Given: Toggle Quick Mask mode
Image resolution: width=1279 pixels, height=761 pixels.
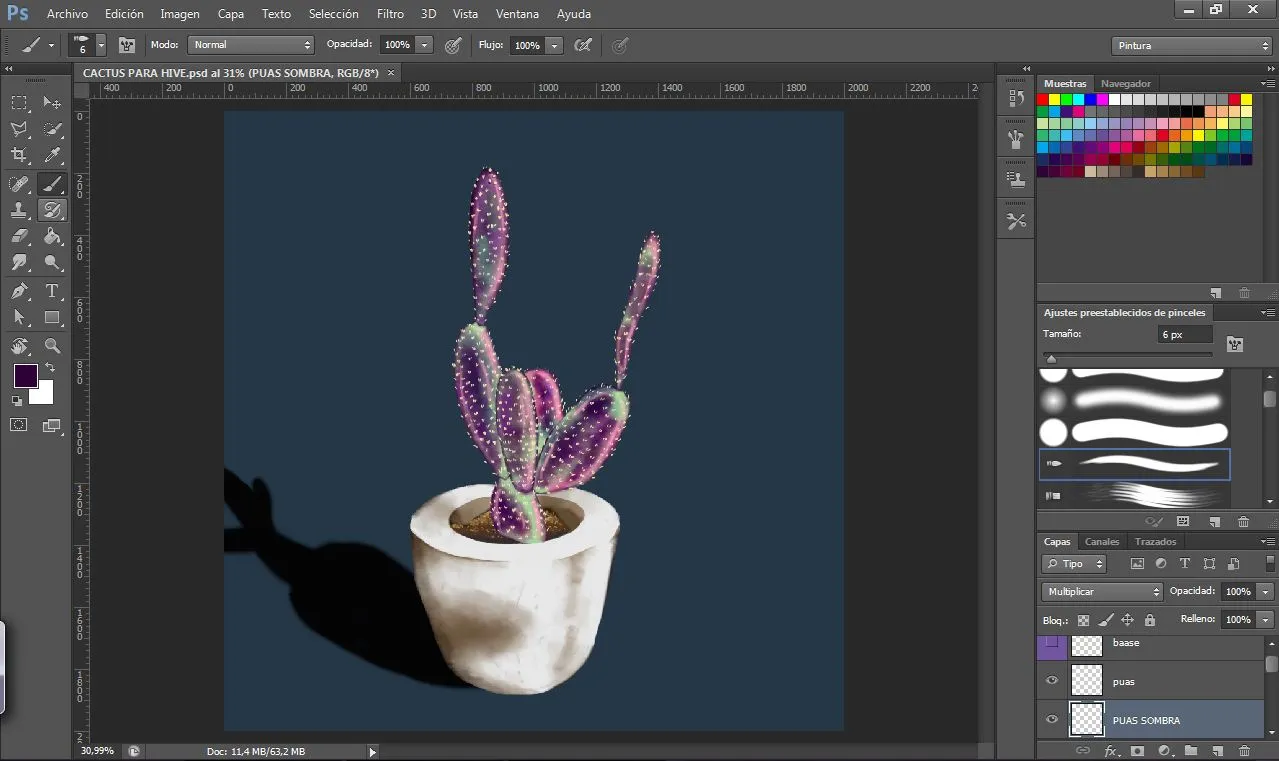Looking at the screenshot, I should 19,425.
